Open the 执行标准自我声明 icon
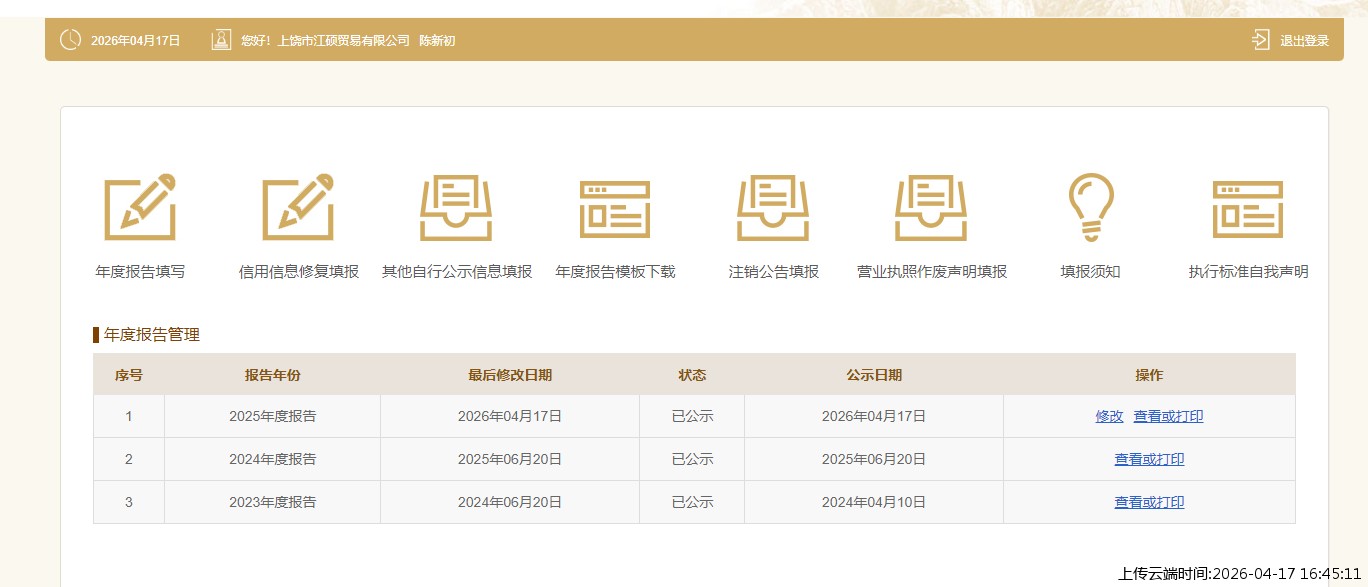 (x=1248, y=207)
